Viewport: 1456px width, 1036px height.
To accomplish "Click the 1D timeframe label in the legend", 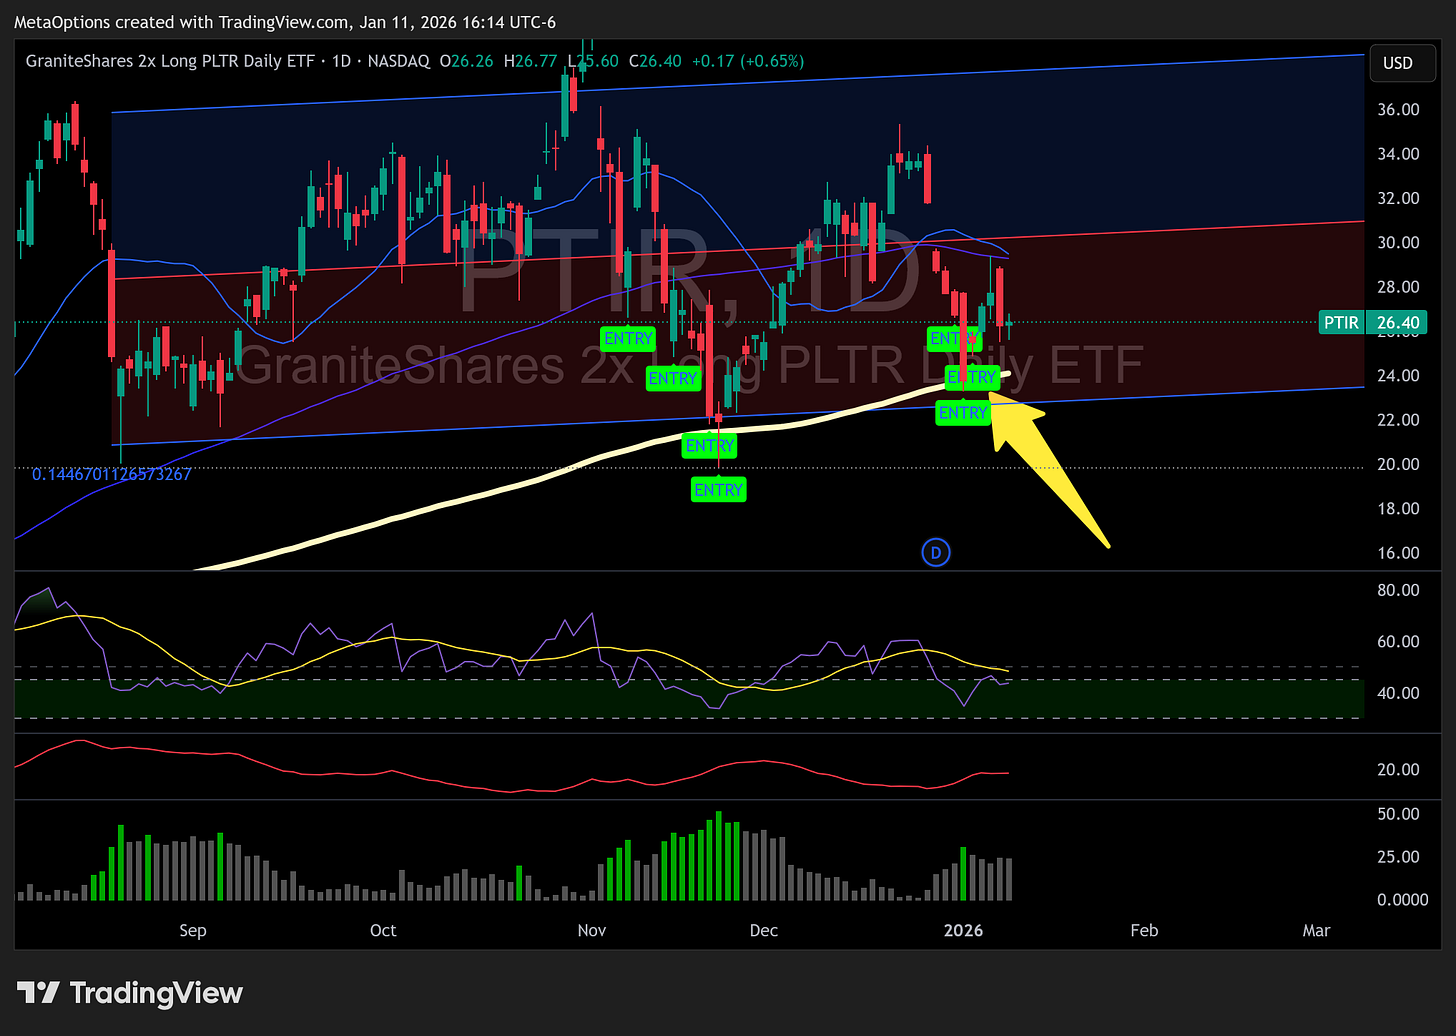I will tap(340, 61).
